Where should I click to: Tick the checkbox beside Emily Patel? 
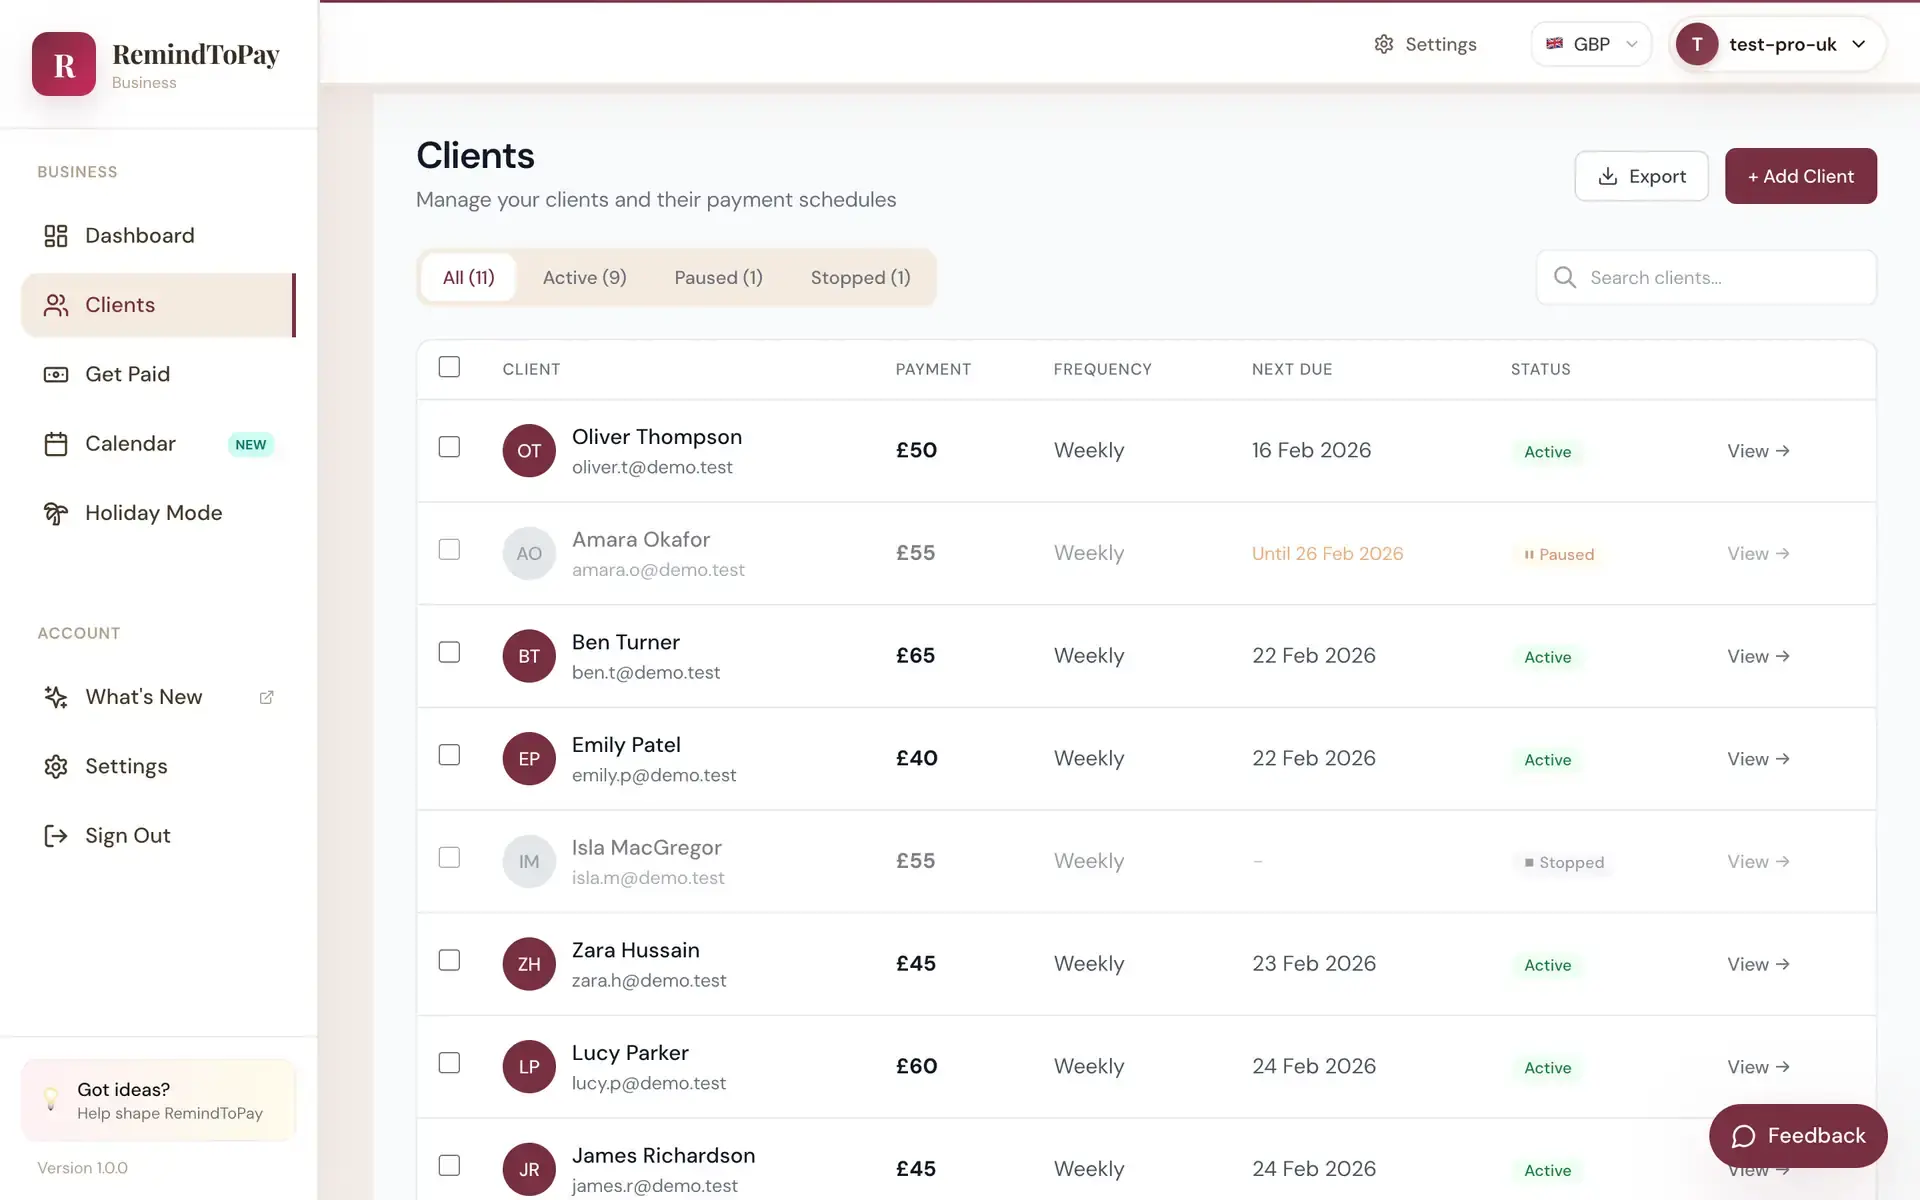pyautogui.click(x=449, y=755)
